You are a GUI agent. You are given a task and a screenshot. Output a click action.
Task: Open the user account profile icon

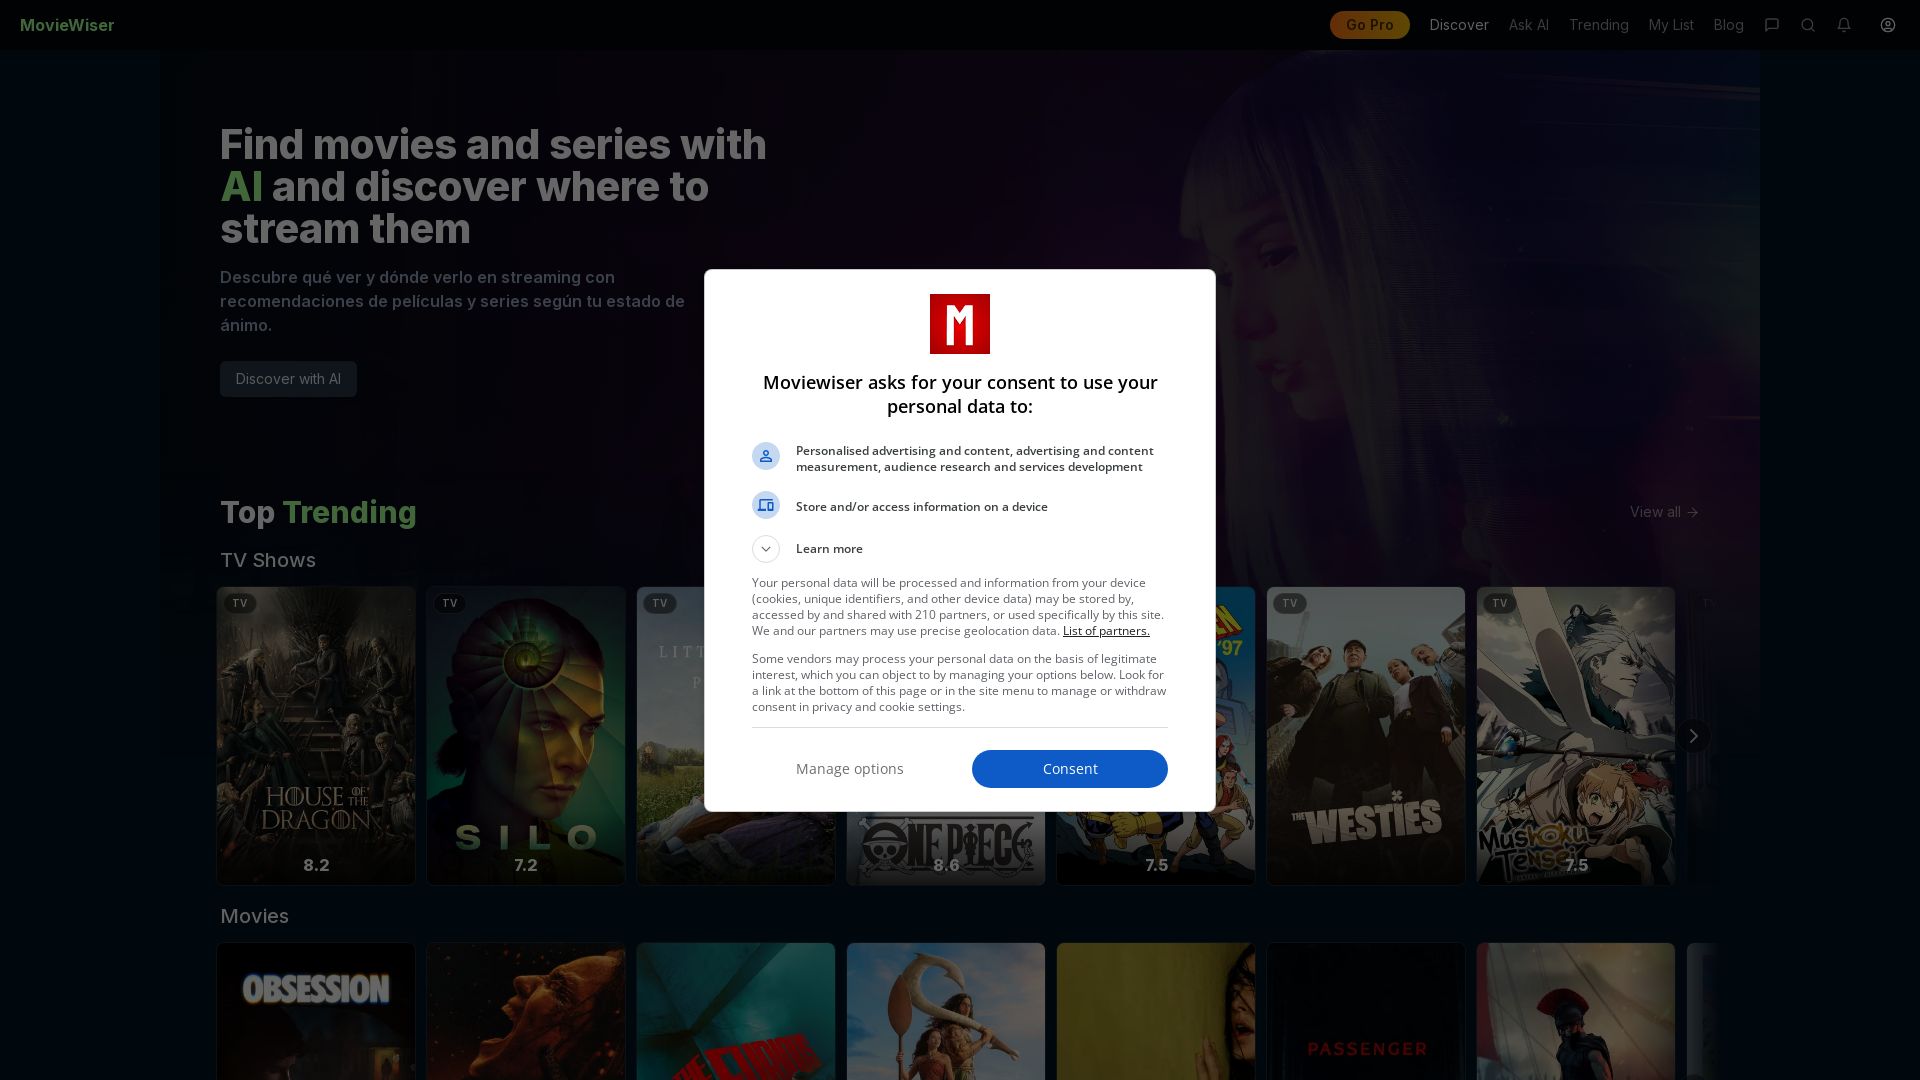coord(1888,25)
